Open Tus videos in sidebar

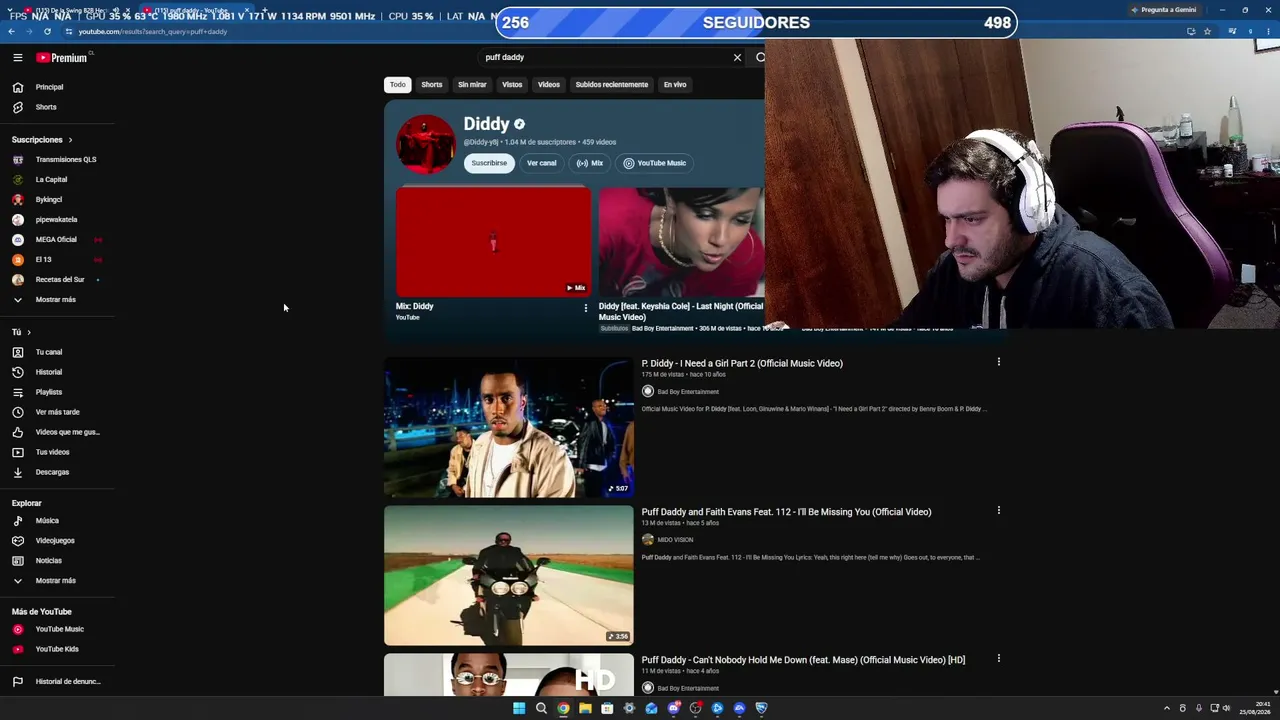click(x=52, y=452)
